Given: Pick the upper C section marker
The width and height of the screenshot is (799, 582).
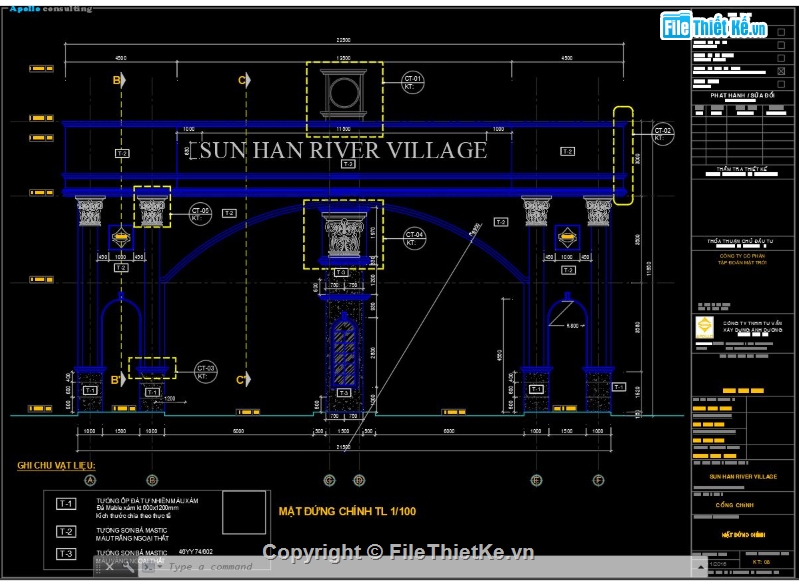Looking at the screenshot, I should coord(244,80).
